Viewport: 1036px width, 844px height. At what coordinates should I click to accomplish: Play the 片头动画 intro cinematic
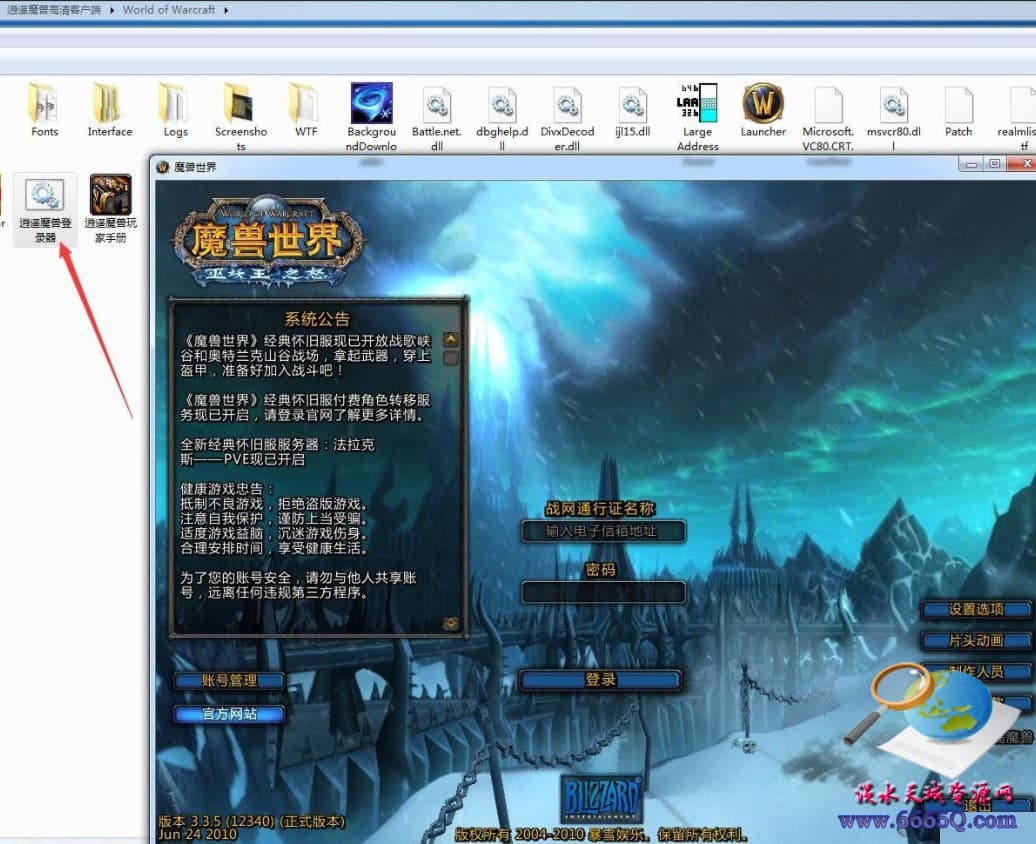pos(977,640)
